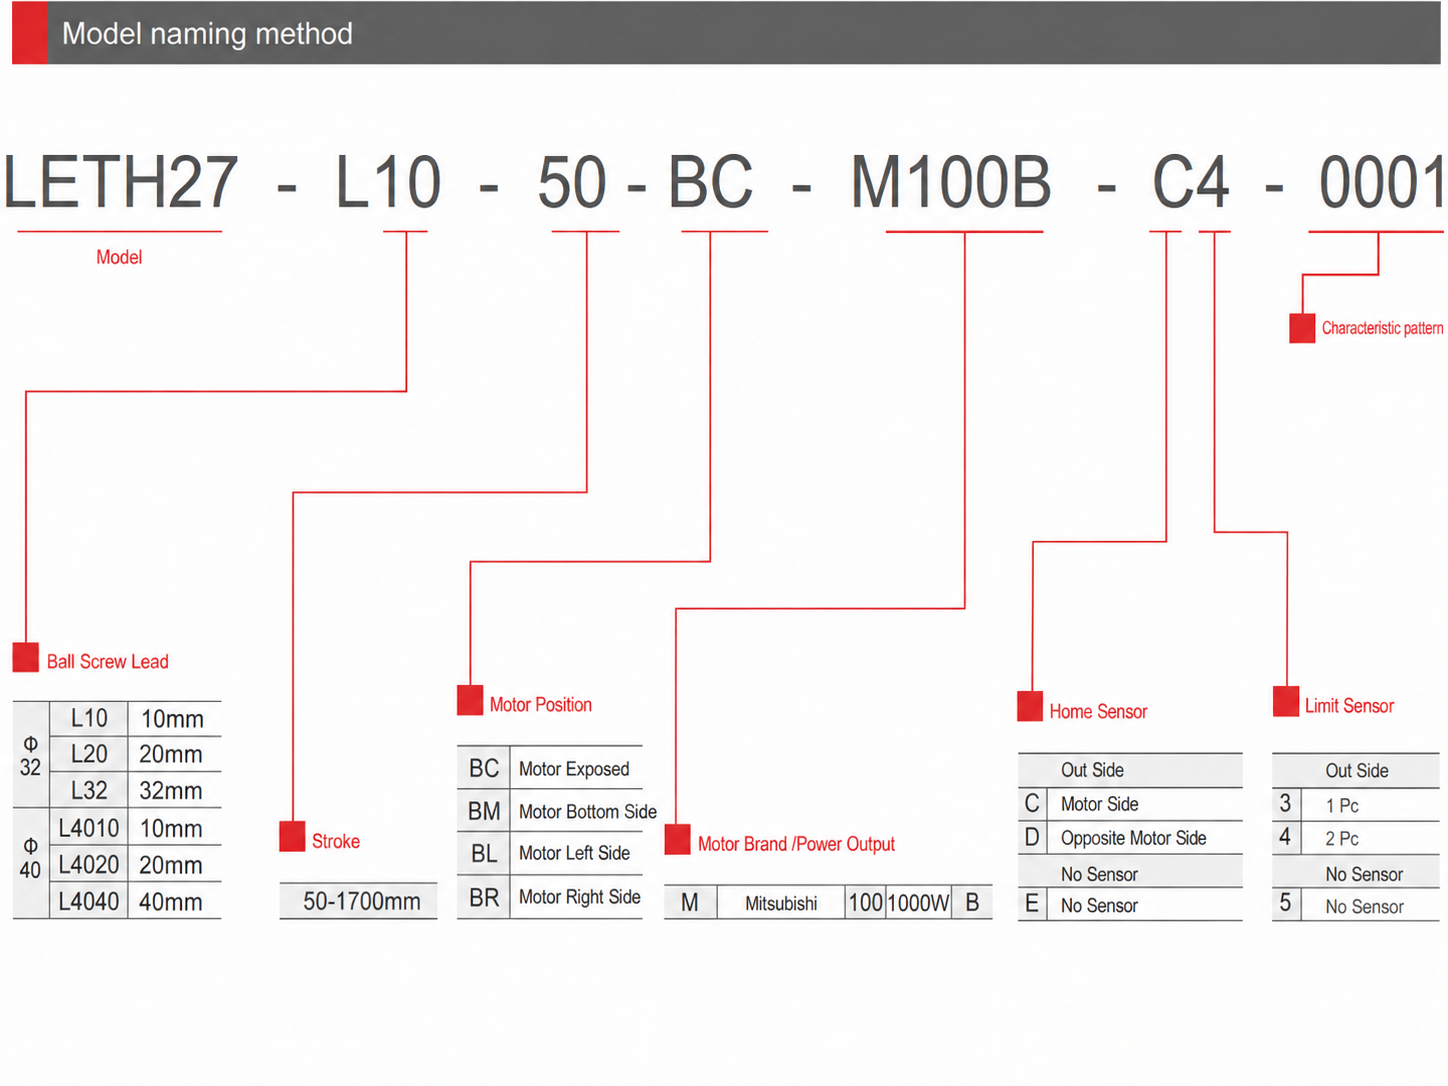Click the "Motor Right Side" description

580,897
